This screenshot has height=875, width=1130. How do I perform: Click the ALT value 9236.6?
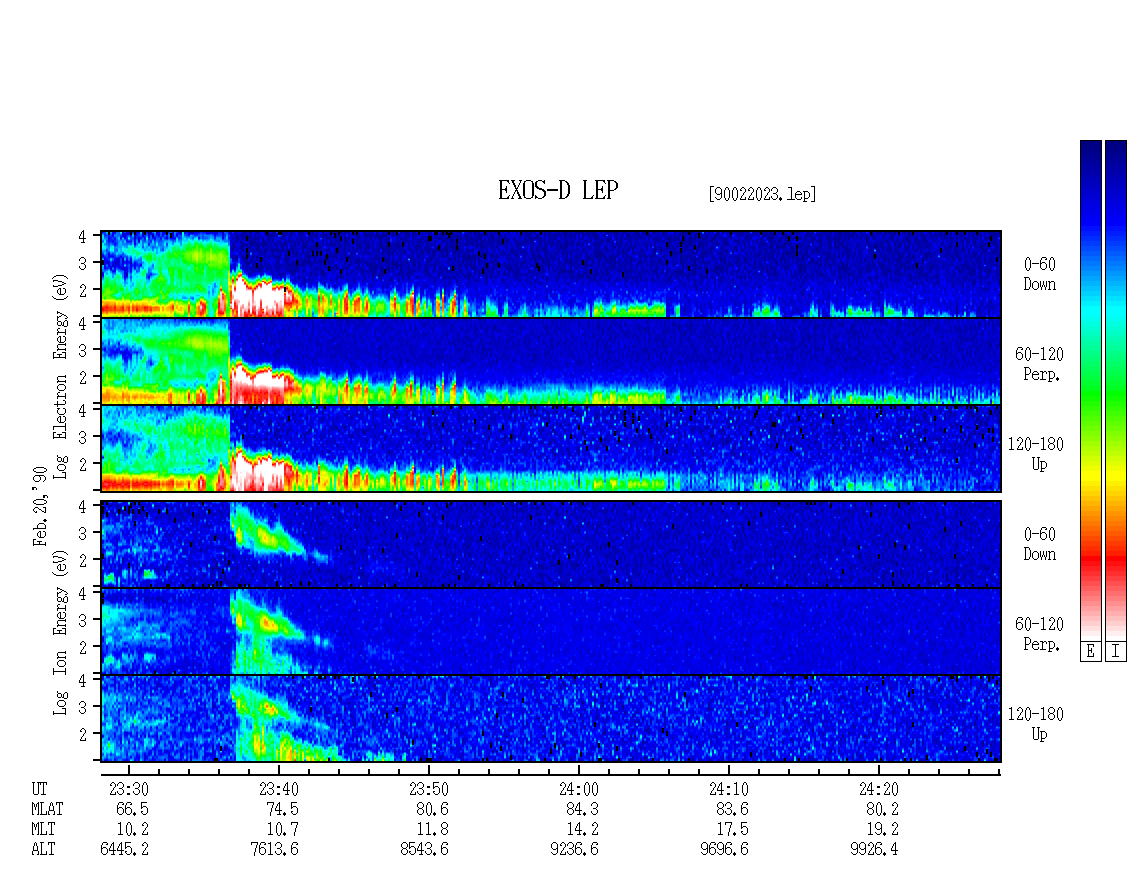click(574, 850)
